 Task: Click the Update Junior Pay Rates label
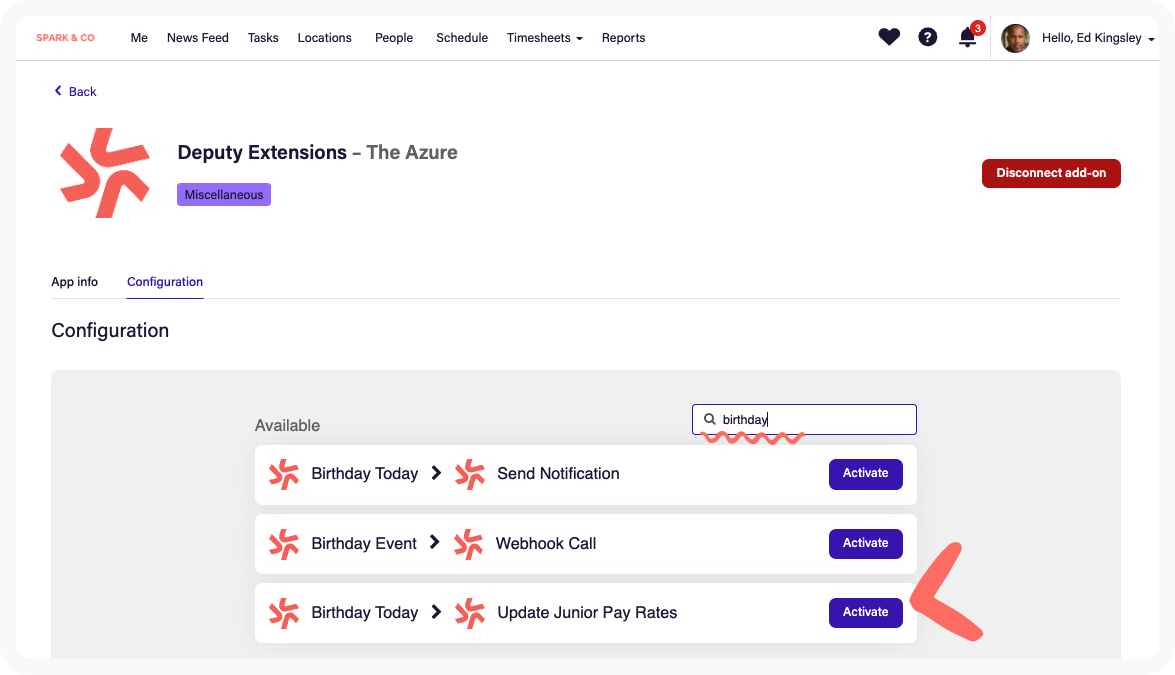point(587,613)
